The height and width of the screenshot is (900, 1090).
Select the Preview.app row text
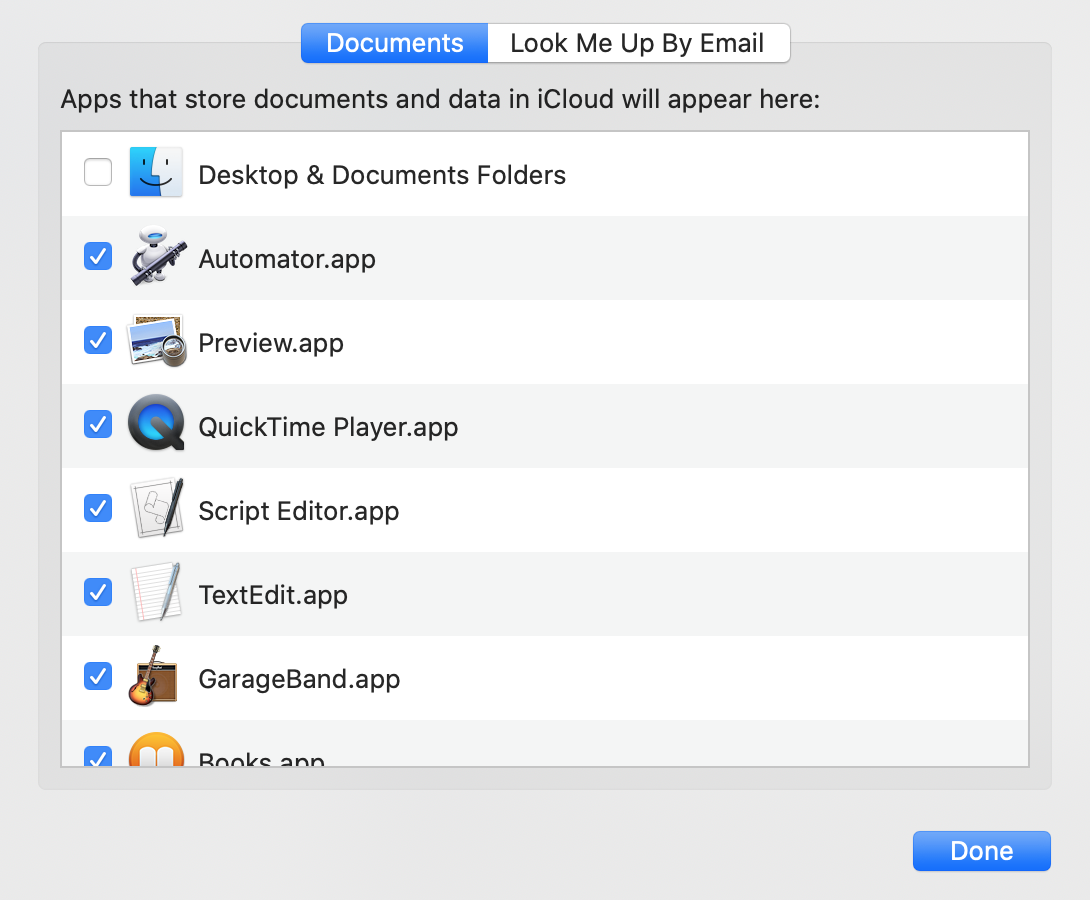coord(271,344)
